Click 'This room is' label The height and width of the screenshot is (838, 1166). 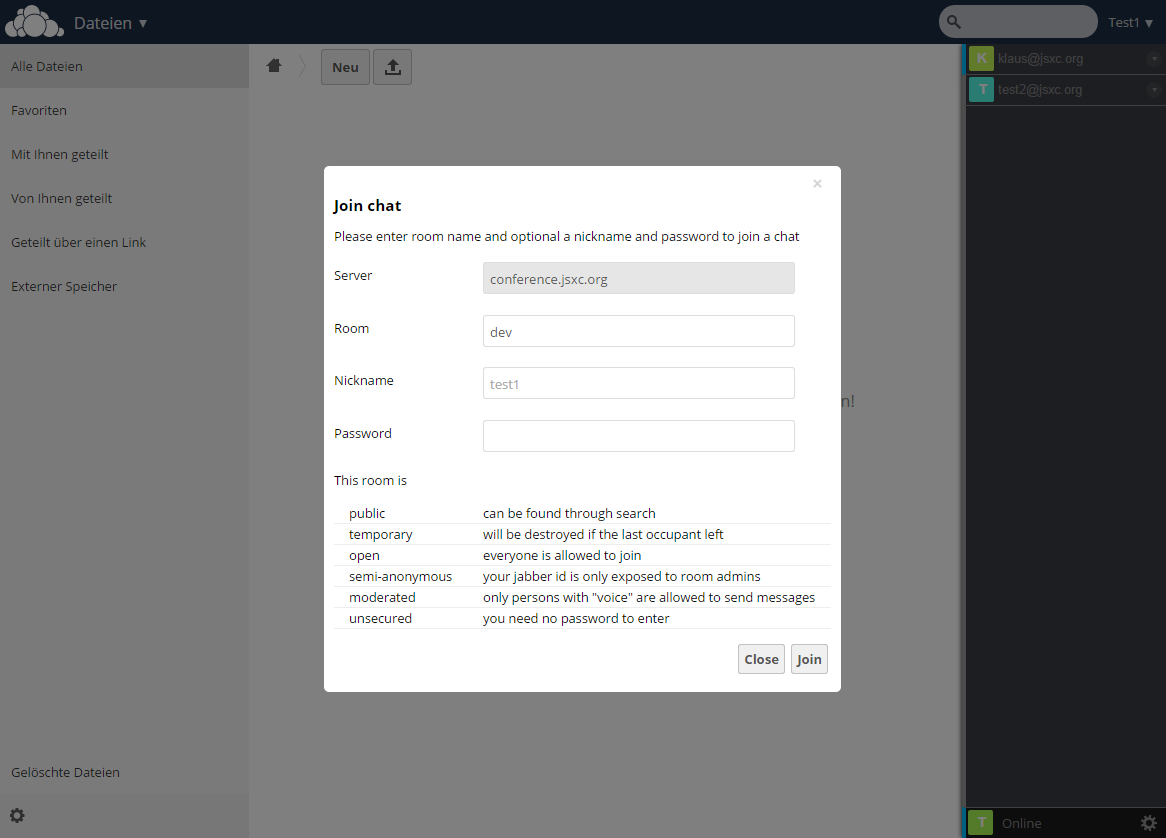pos(370,480)
